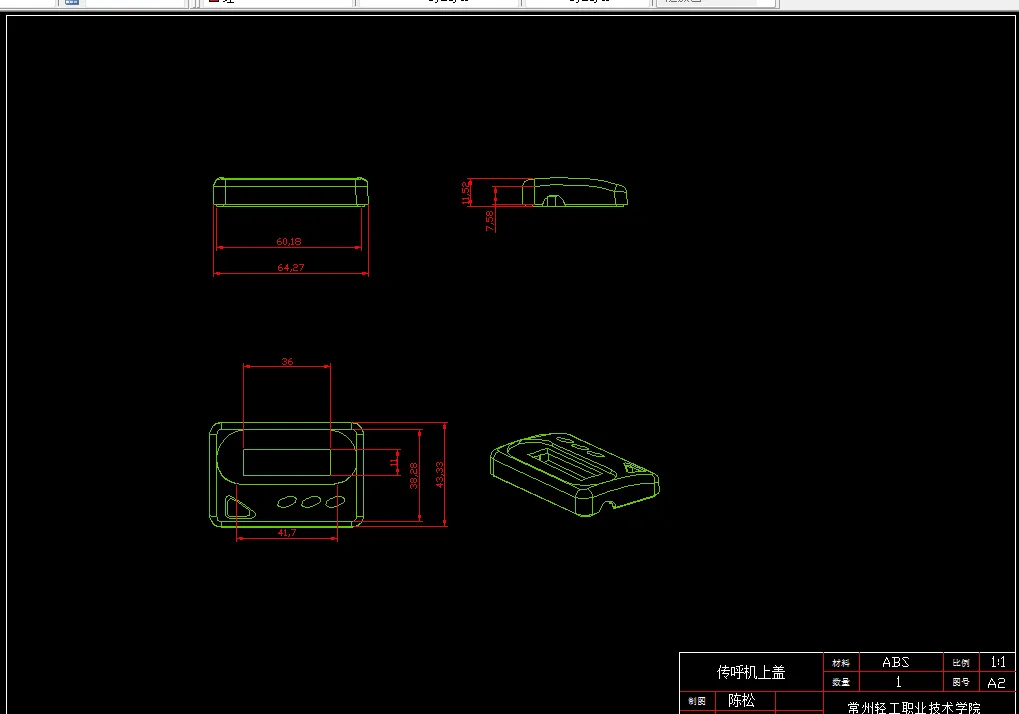Select the ABS material value

tap(896, 662)
